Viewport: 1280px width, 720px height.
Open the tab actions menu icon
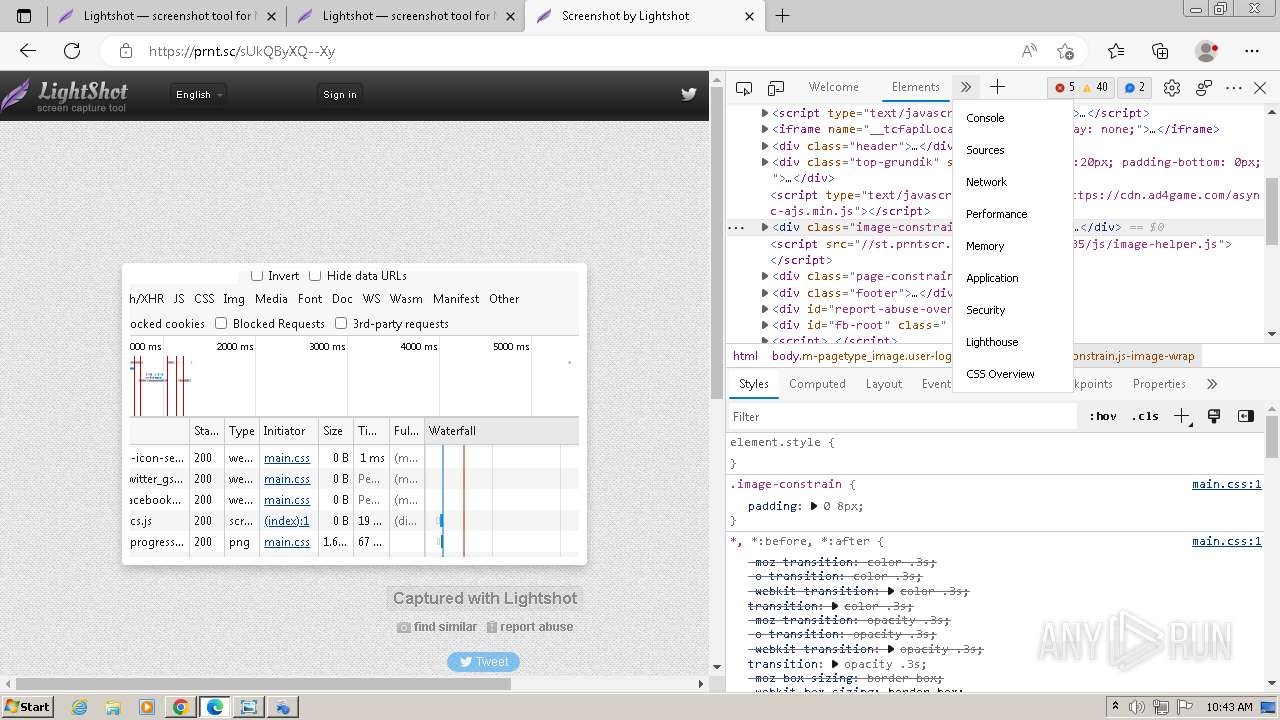pos(24,16)
